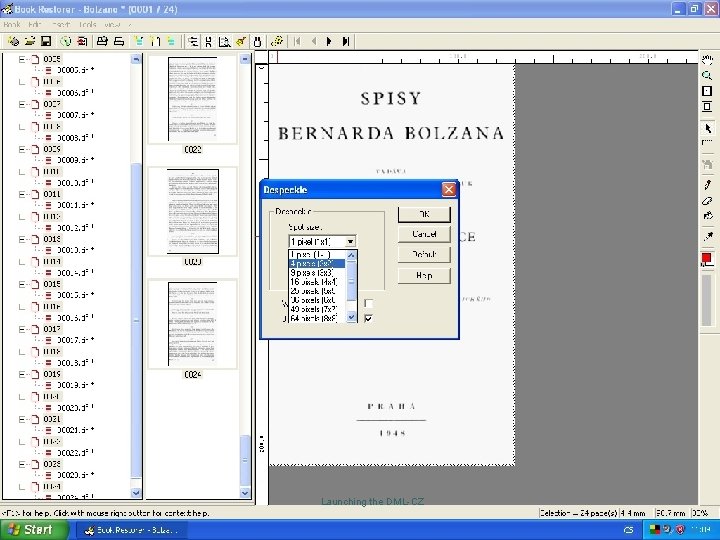This screenshot has height=540, width=720.
Task: Select the eyedropper color picker tool
Action: pos(708,237)
